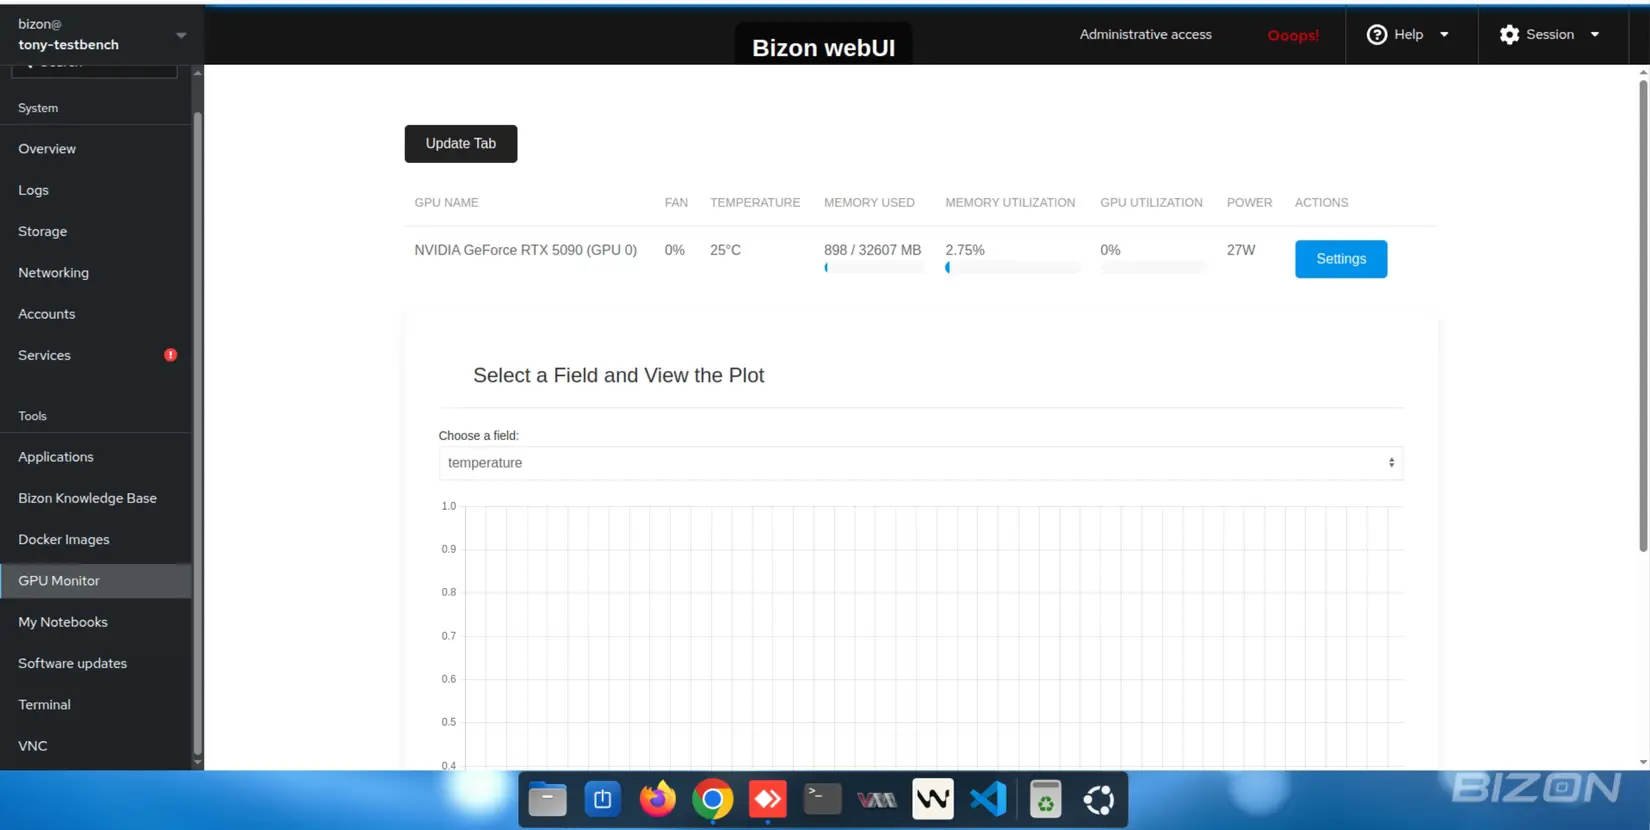
Task: Expand the Session dropdown arrow
Action: (1595, 34)
